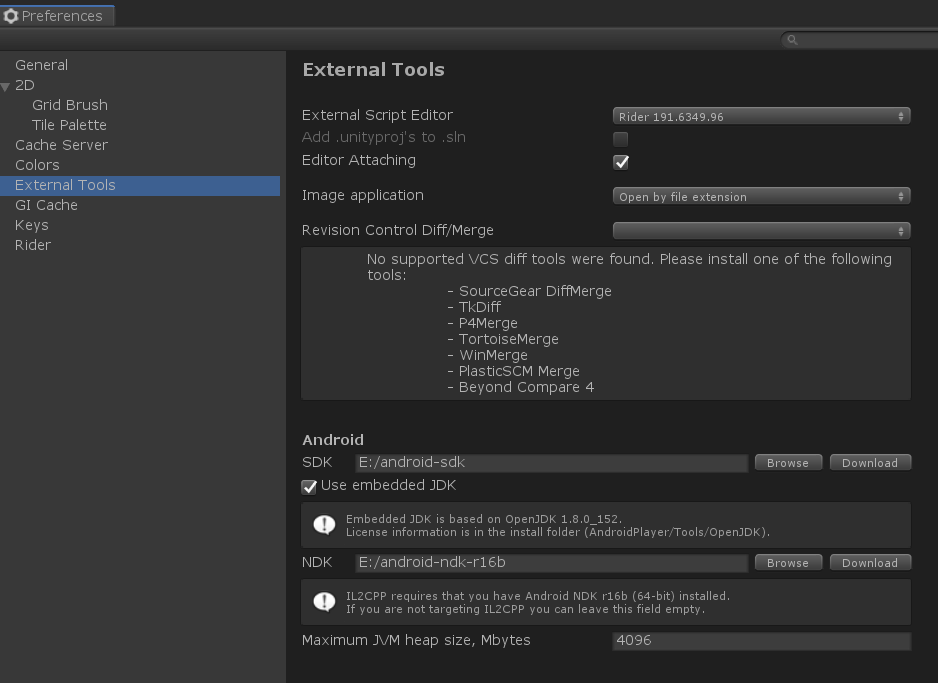Enable Editor Attaching
This screenshot has height=683, width=938.
point(620,161)
